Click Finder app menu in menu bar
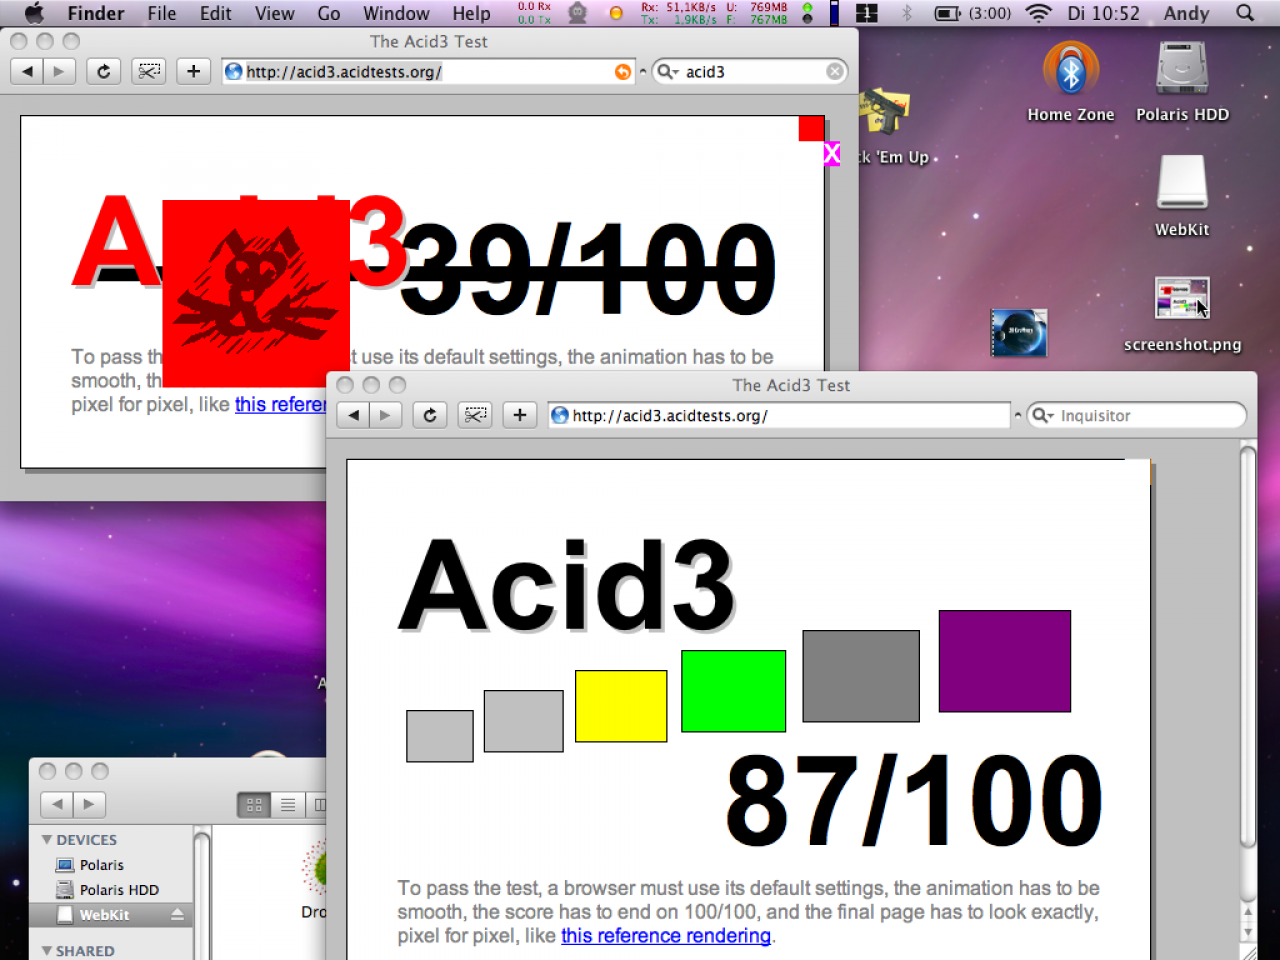 click(x=96, y=13)
